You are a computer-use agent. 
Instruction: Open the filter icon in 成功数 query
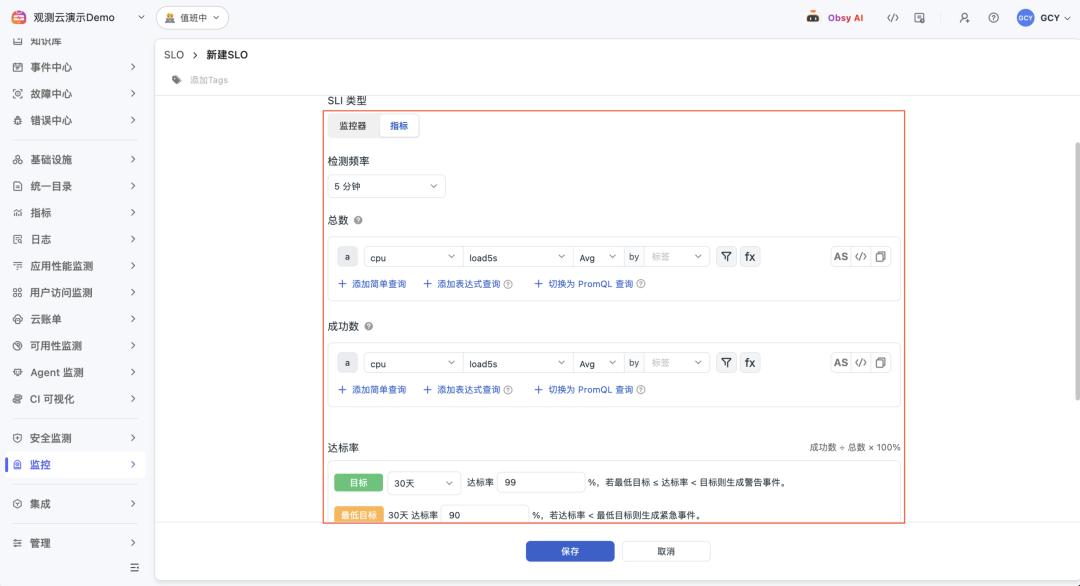coord(726,363)
